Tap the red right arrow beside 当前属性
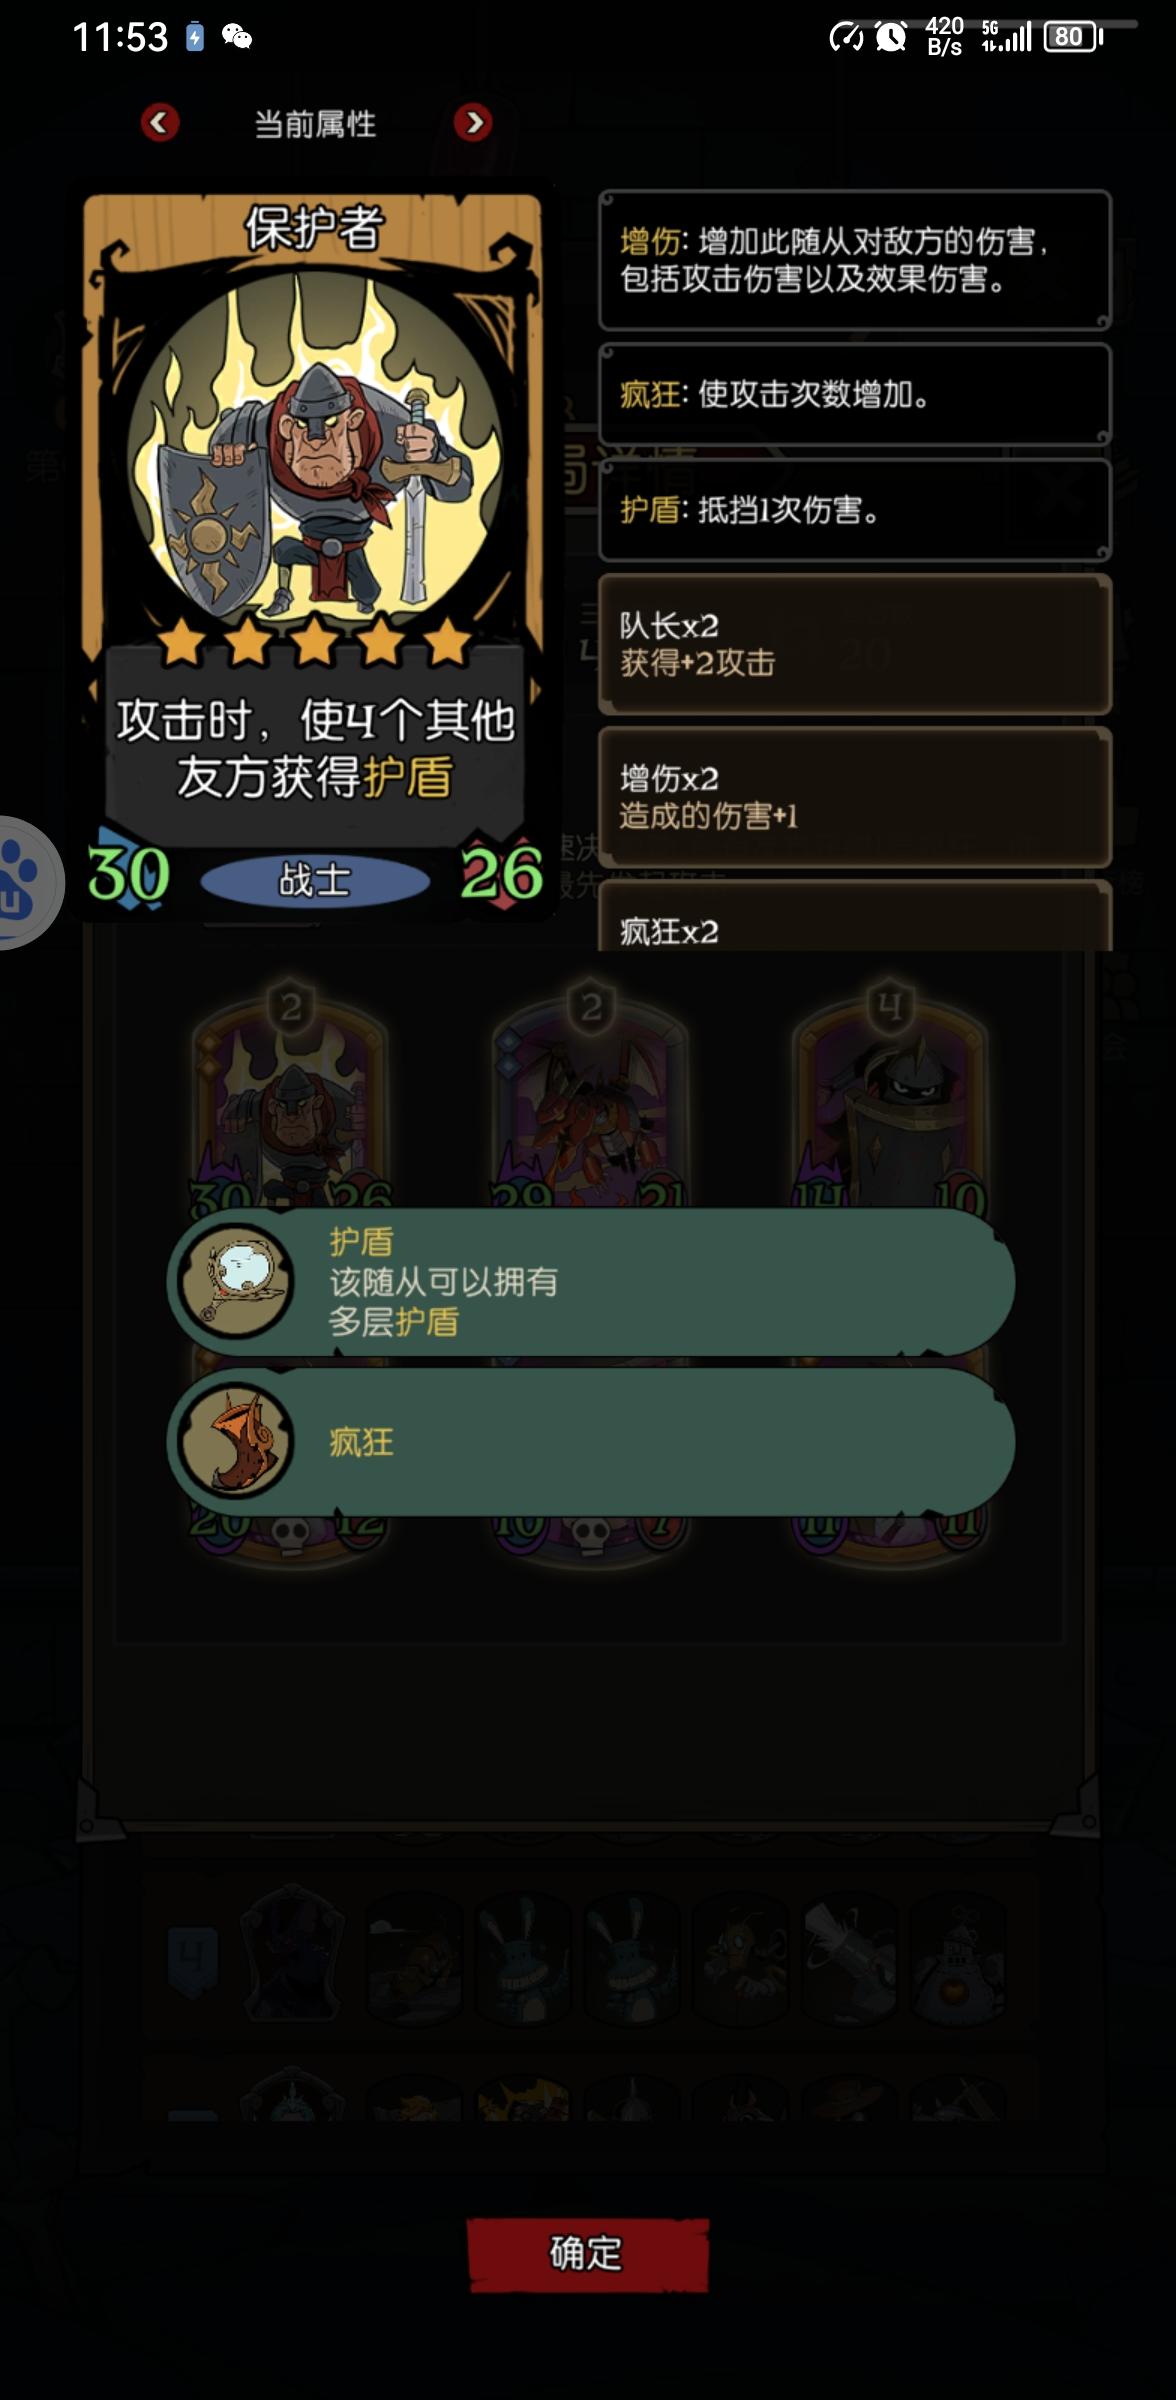This screenshot has width=1176, height=2400. click(473, 123)
